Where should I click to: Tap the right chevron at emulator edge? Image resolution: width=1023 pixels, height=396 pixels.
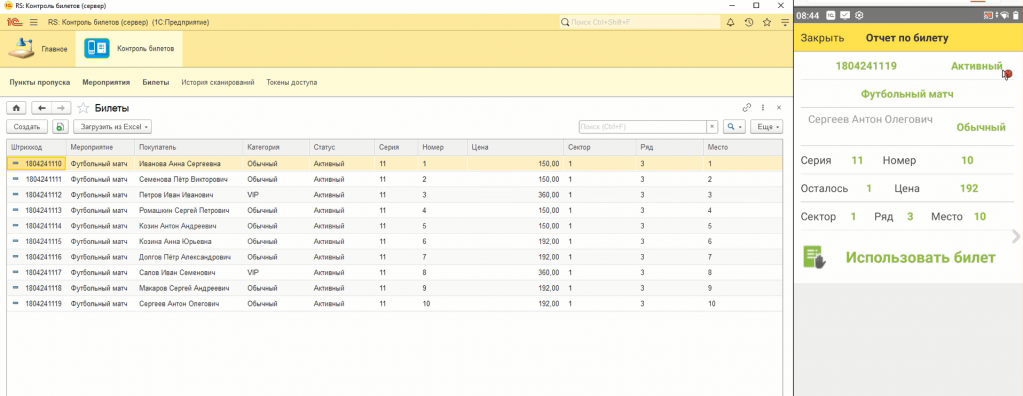(1016, 237)
